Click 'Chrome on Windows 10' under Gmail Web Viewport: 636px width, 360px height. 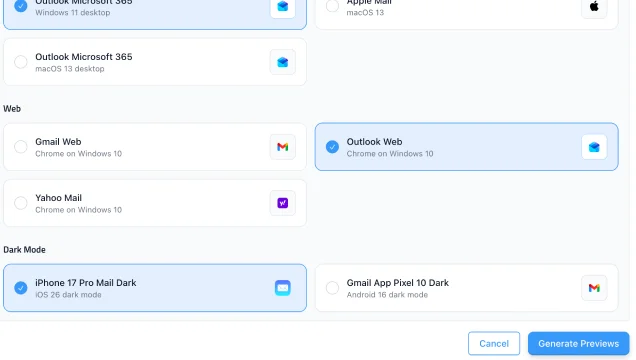click(x=78, y=154)
